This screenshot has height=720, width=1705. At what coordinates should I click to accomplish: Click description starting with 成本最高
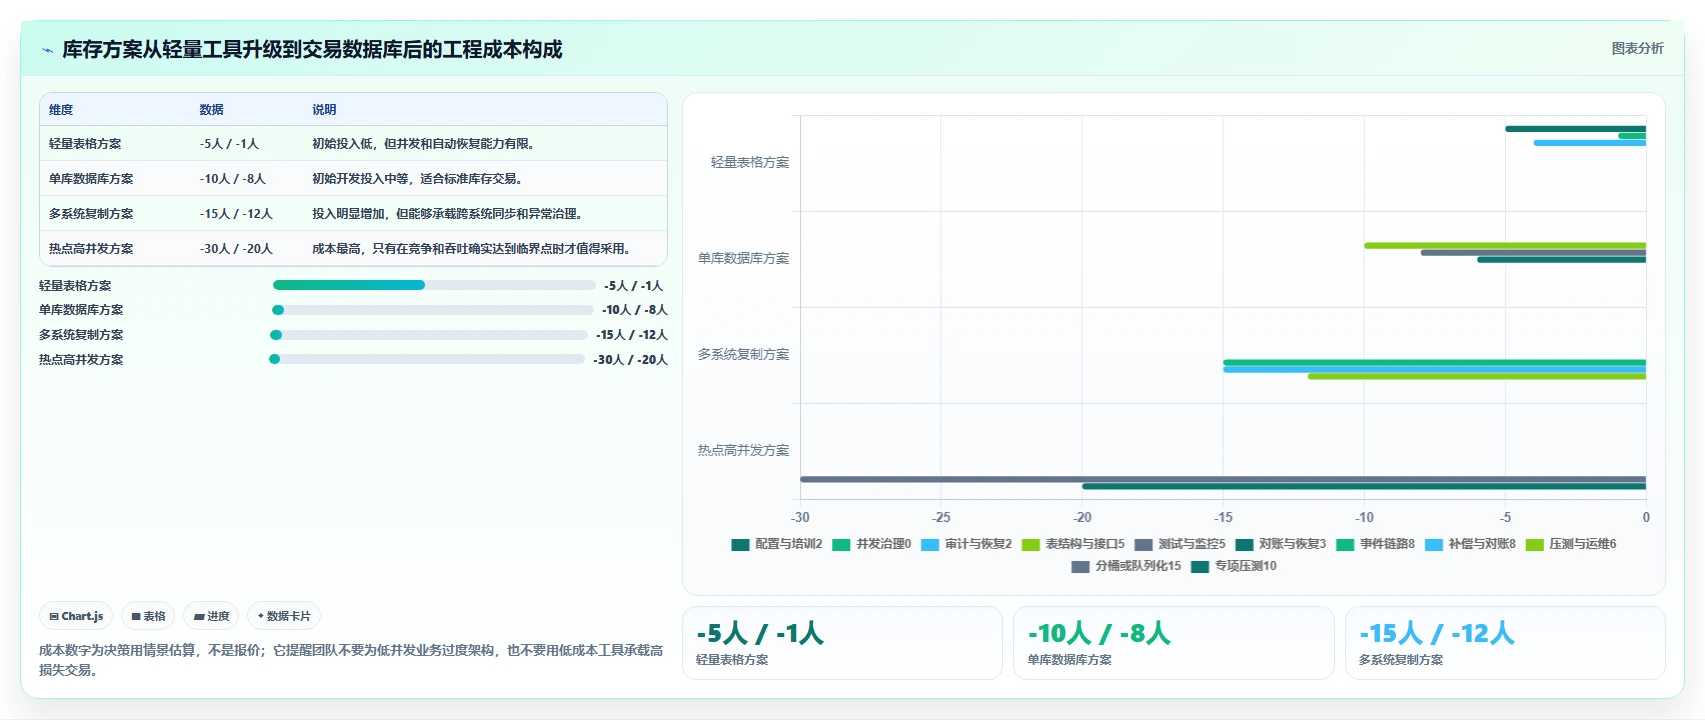pos(473,249)
